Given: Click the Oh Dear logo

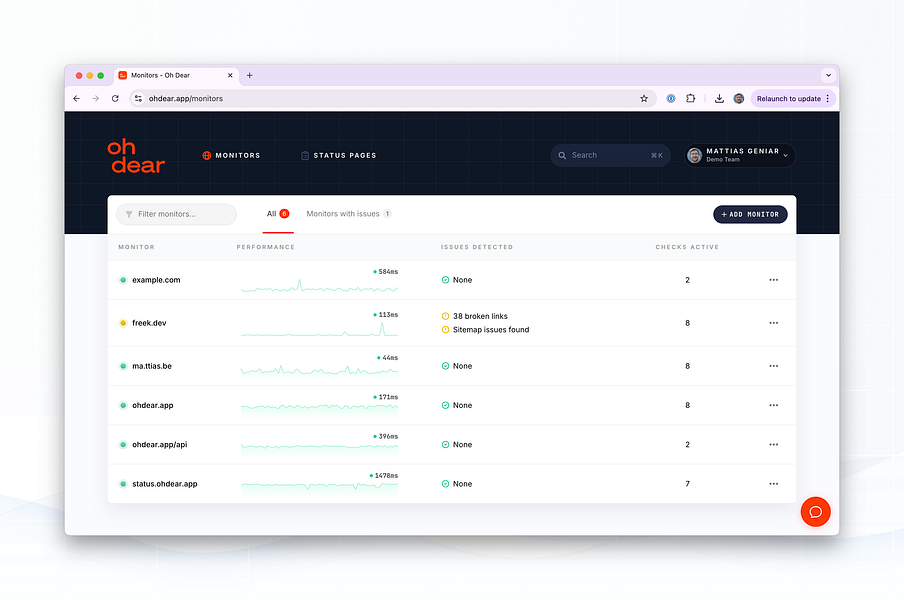Looking at the screenshot, I should click(x=136, y=156).
